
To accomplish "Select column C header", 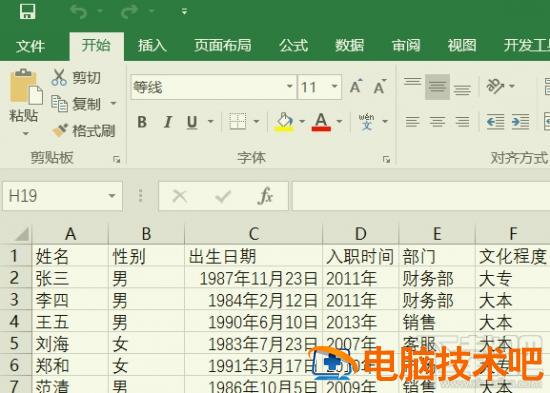I will pos(253,234).
